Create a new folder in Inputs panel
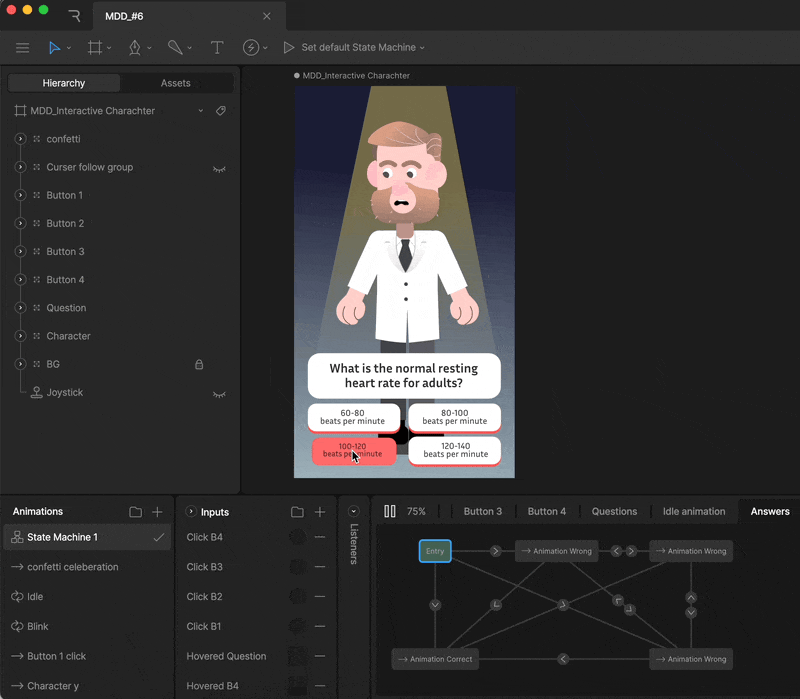Screen dimensions: 800x699 coord(297,512)
